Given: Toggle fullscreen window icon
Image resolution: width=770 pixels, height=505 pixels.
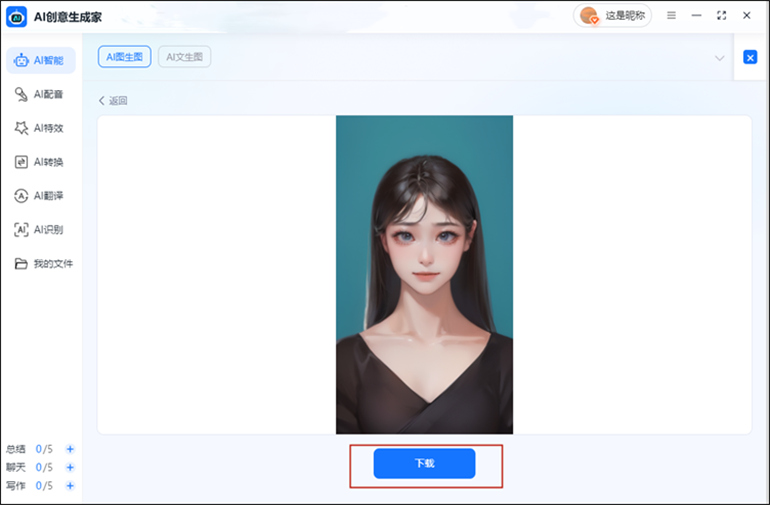Looking at the screenshot, I should tap(721, 16).
